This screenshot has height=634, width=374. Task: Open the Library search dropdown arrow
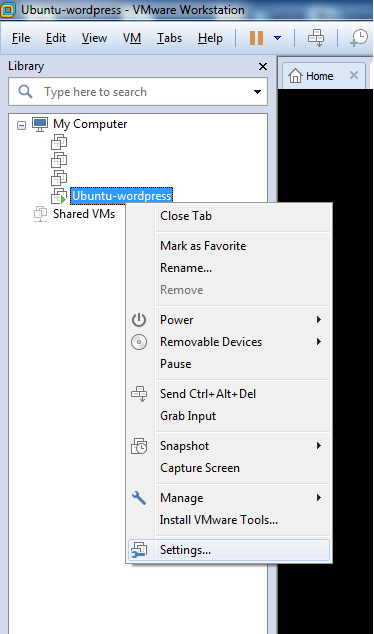[257, 92]
